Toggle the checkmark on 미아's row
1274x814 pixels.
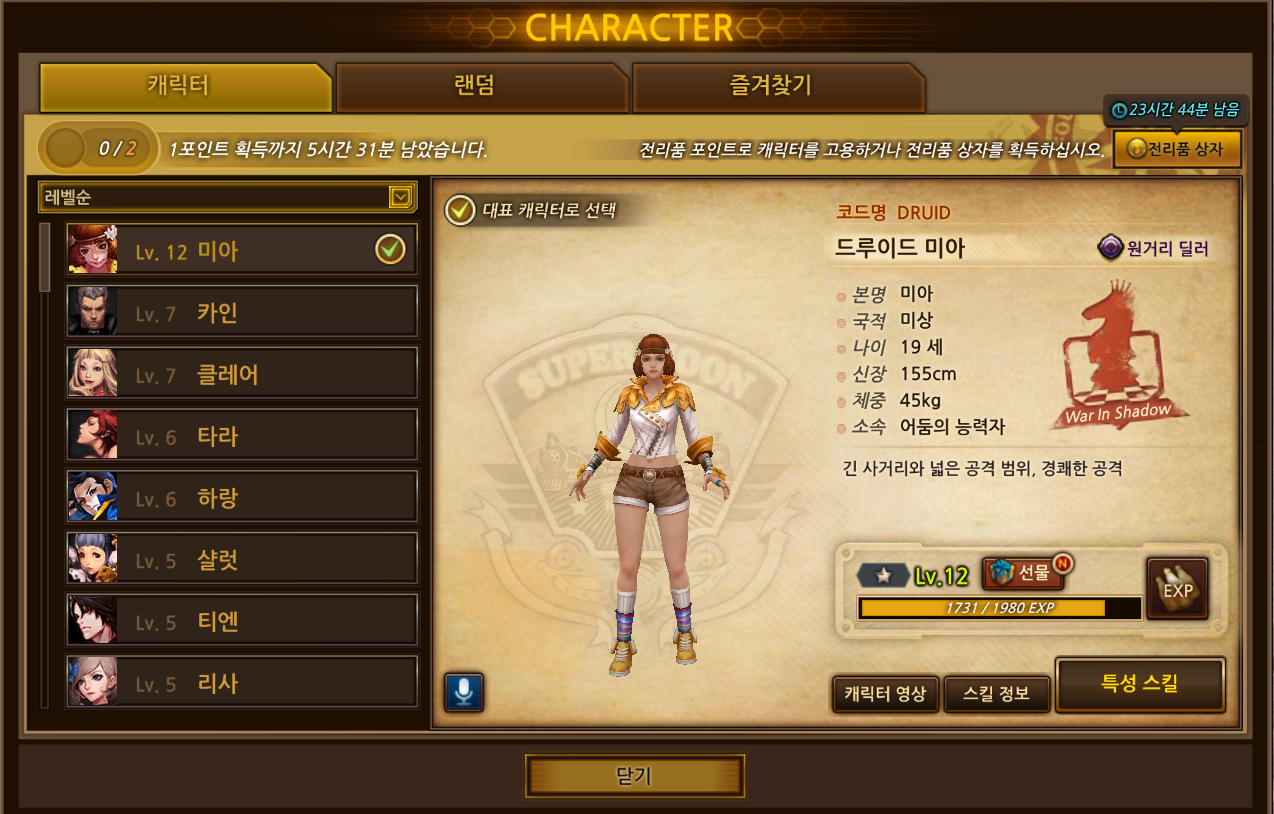(x=390, y=250)
